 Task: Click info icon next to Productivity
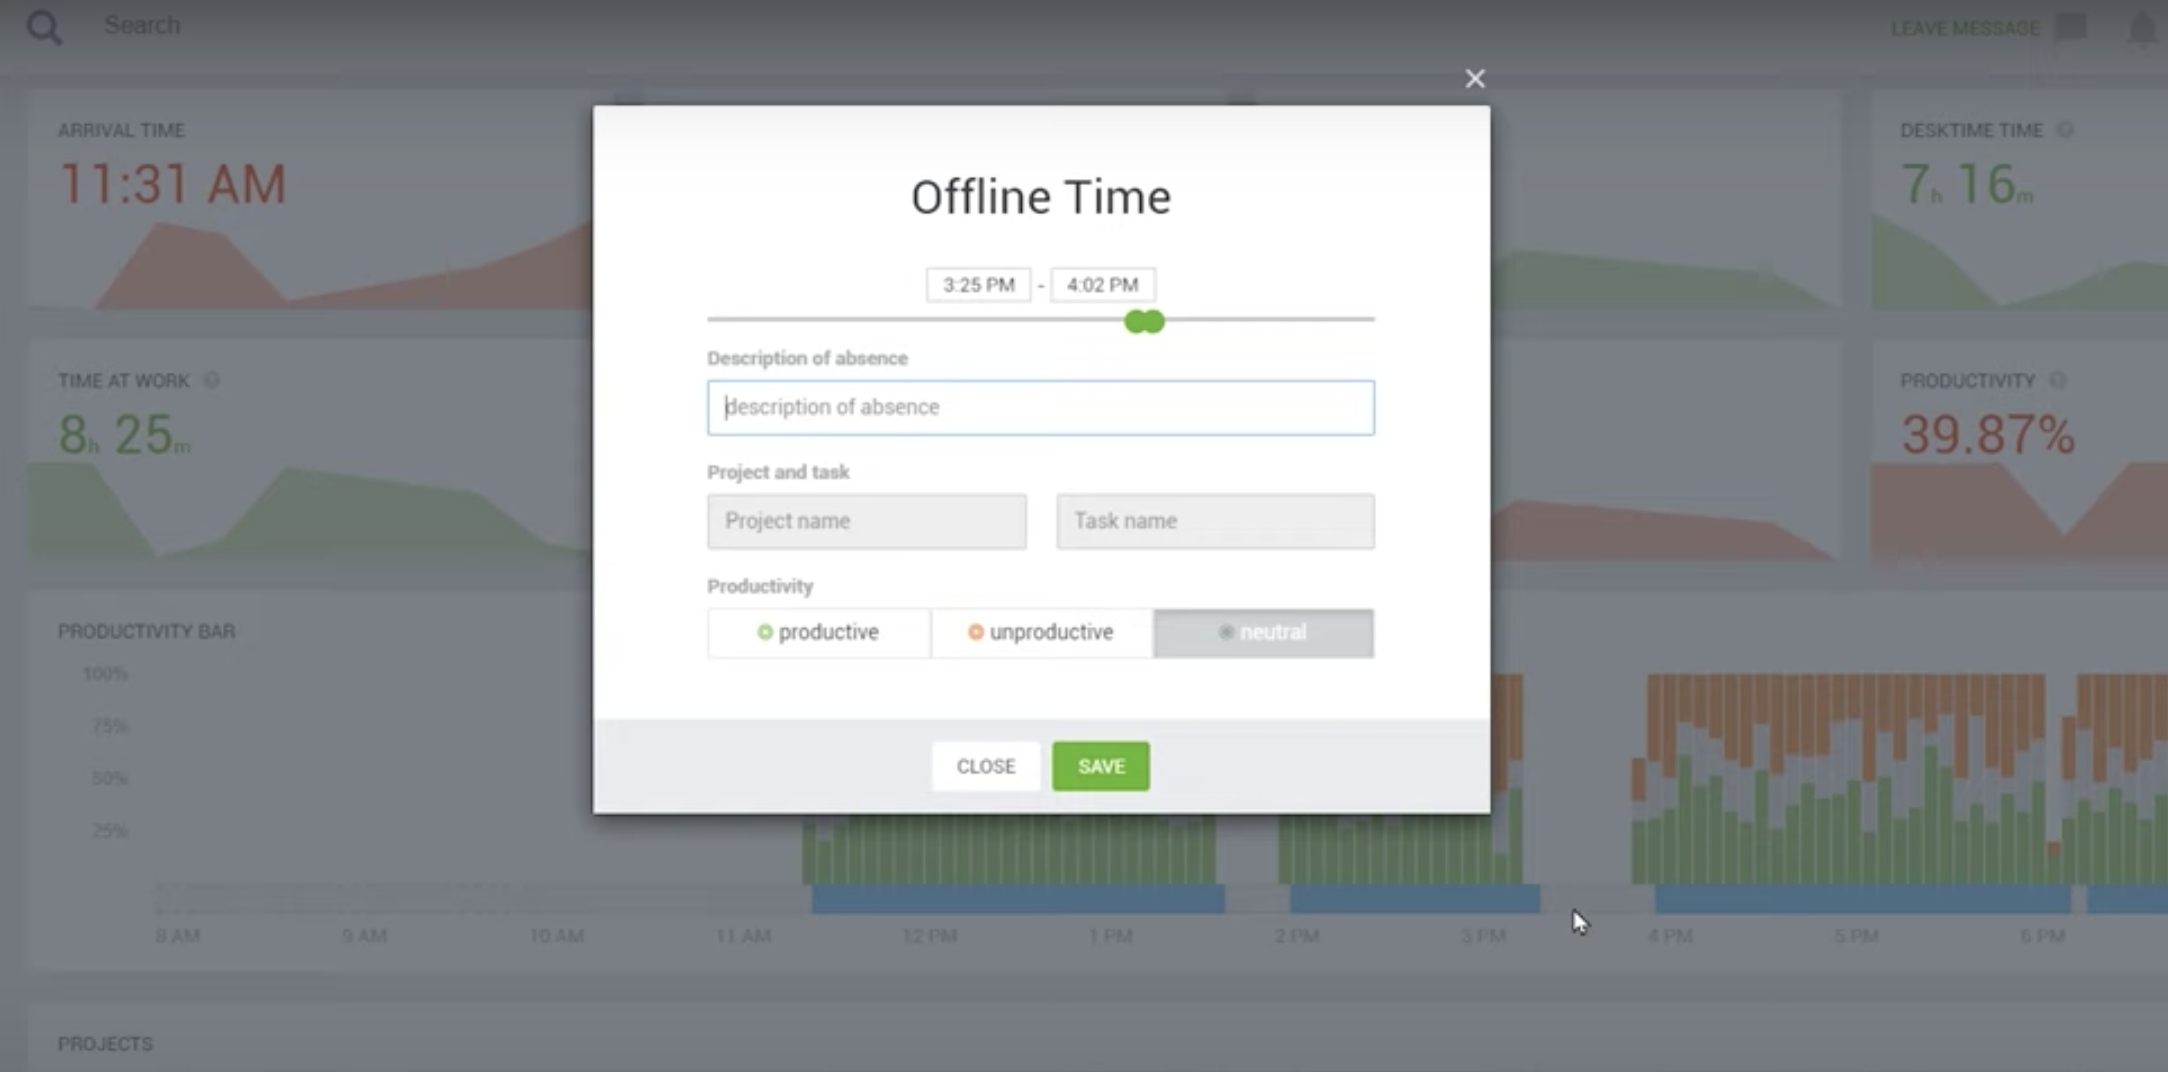[x=2058, y=380]
